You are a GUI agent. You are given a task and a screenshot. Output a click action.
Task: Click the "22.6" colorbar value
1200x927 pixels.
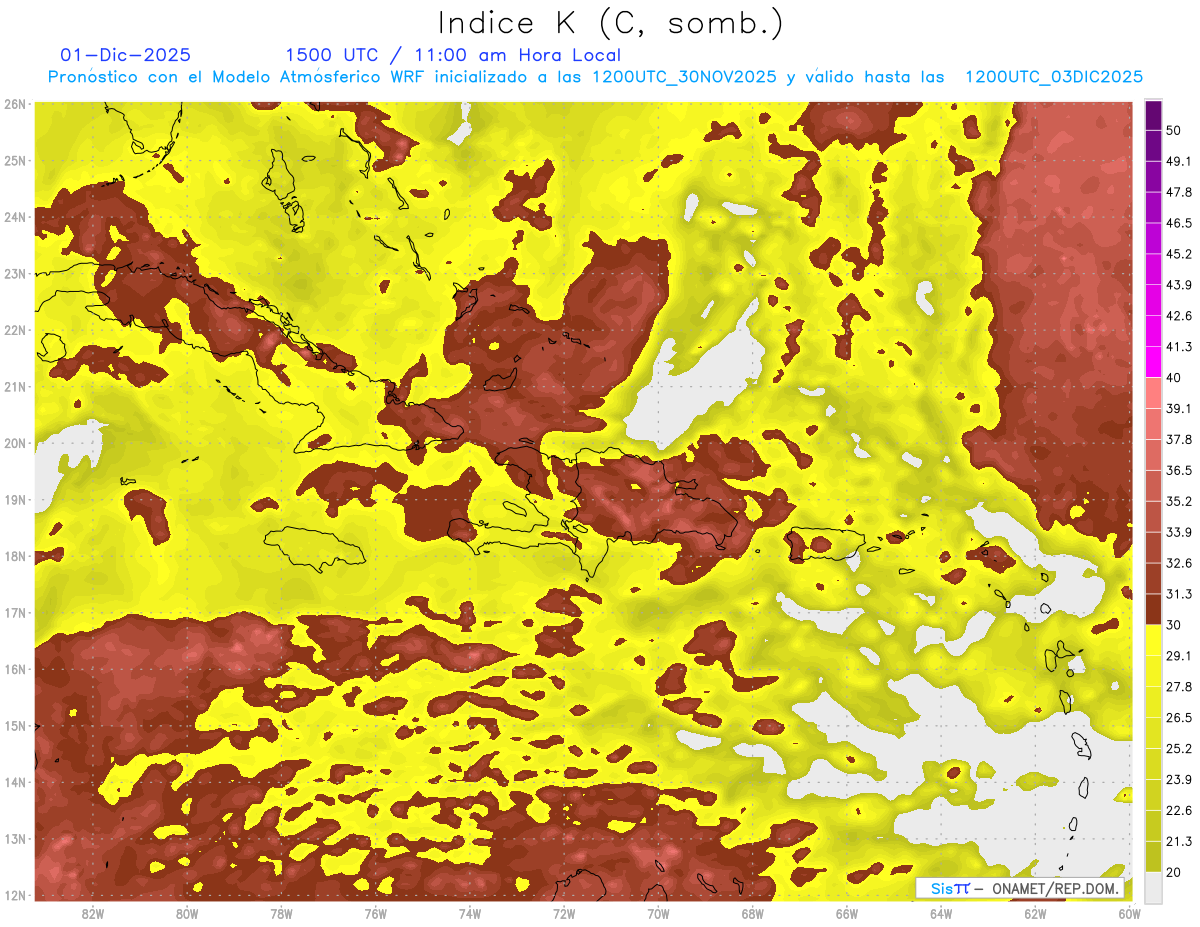click(1179, 811)
